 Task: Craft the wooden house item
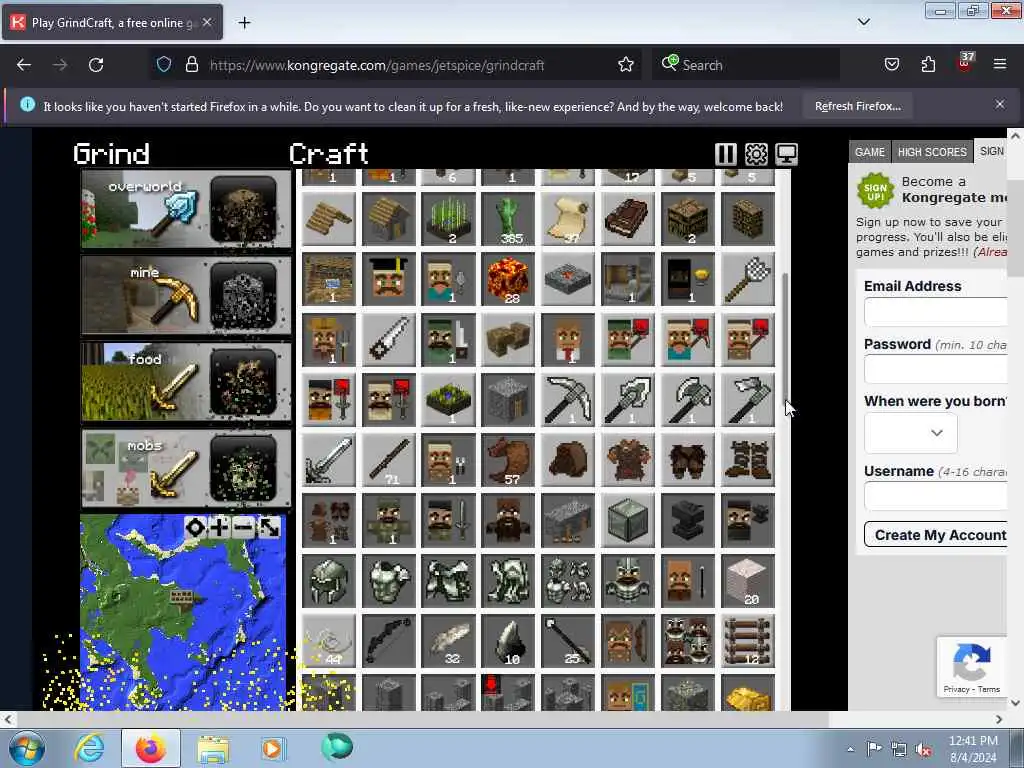(x=389, y=219)
